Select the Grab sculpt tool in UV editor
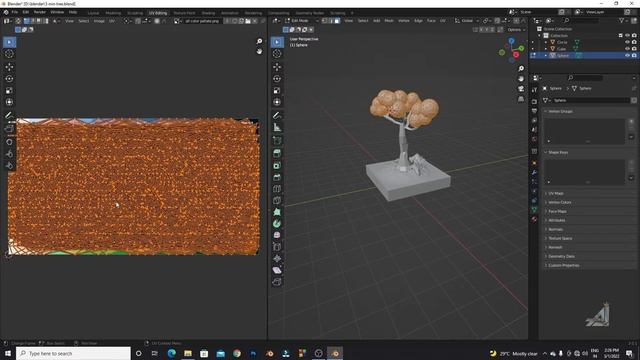 pyautogui.click(x=9, y=142)
